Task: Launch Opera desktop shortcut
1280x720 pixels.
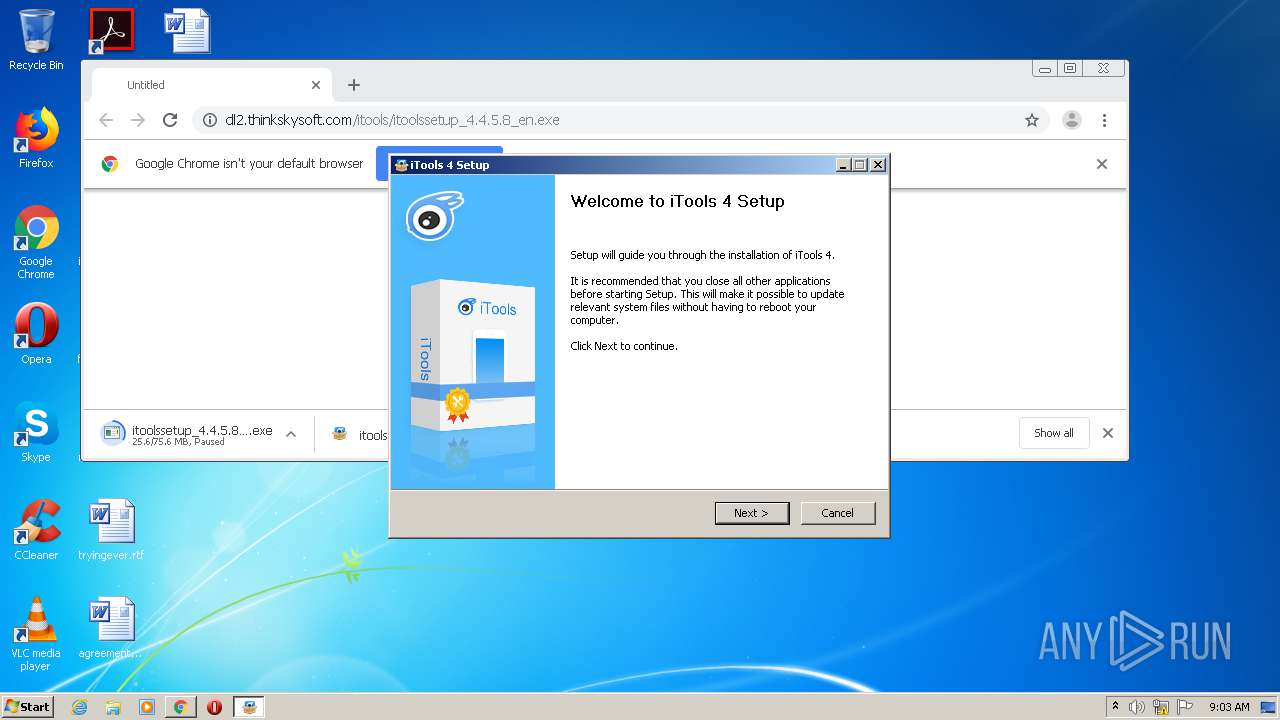Action: point(36,333)
